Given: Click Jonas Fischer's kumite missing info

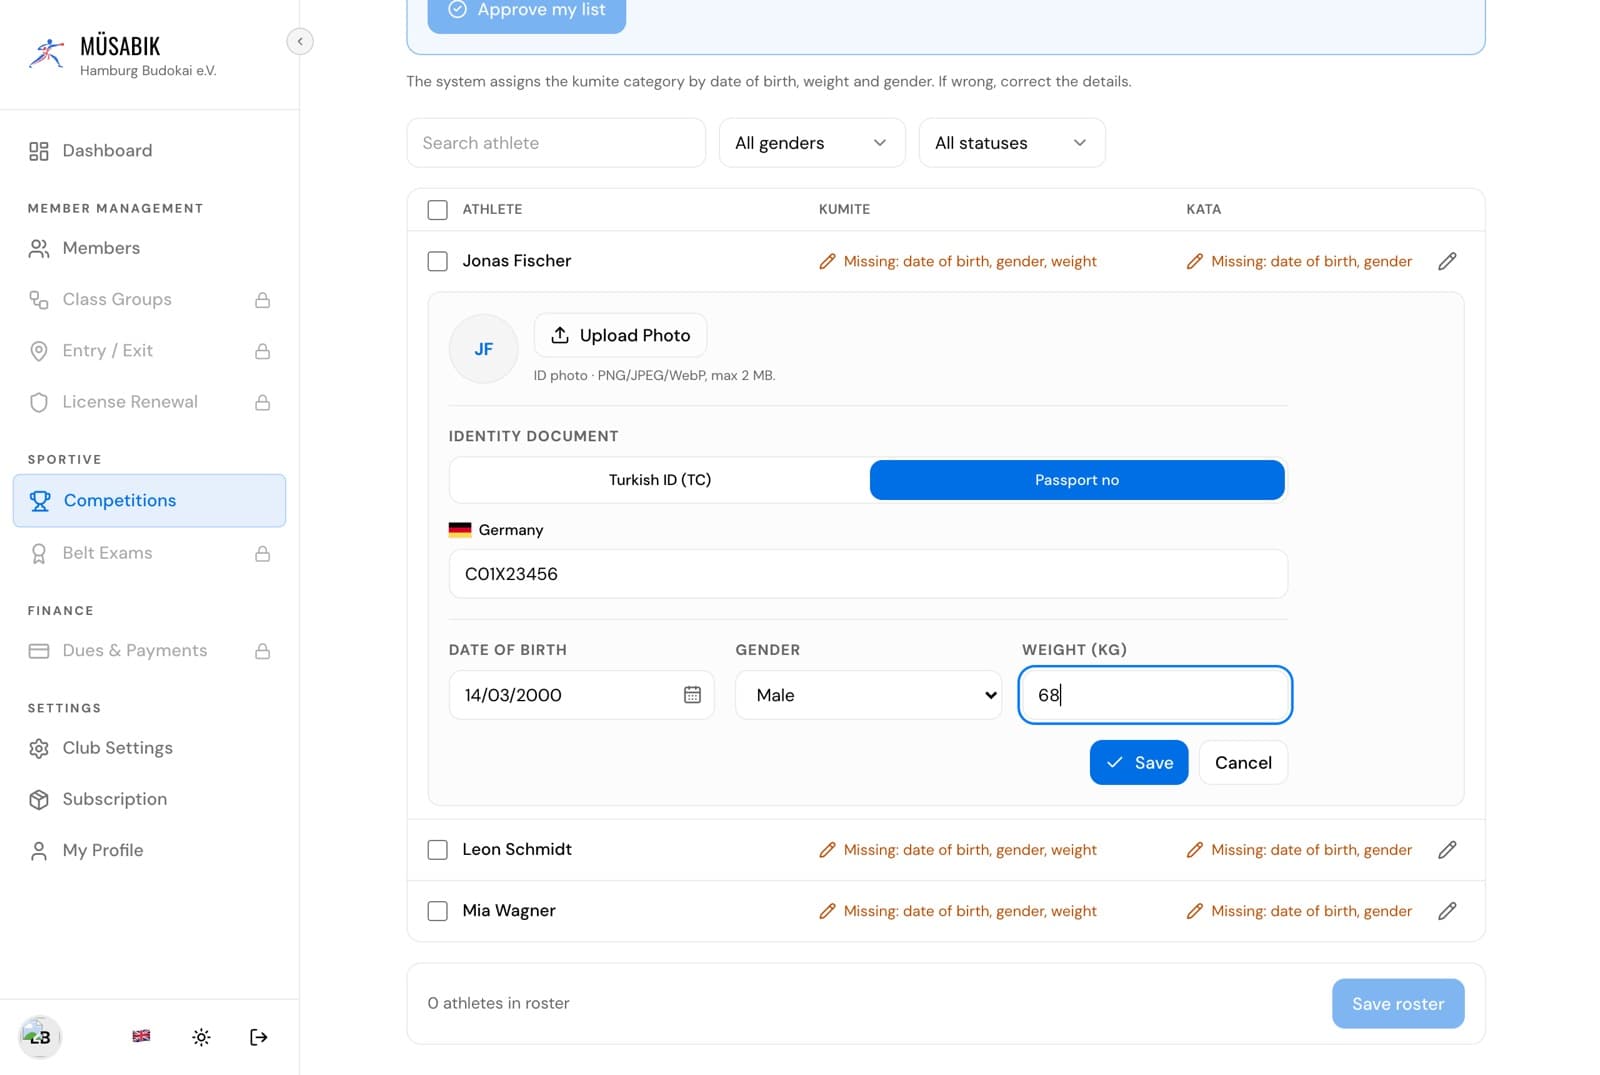Looking at the screenshot, I should [x=958, y=261].
